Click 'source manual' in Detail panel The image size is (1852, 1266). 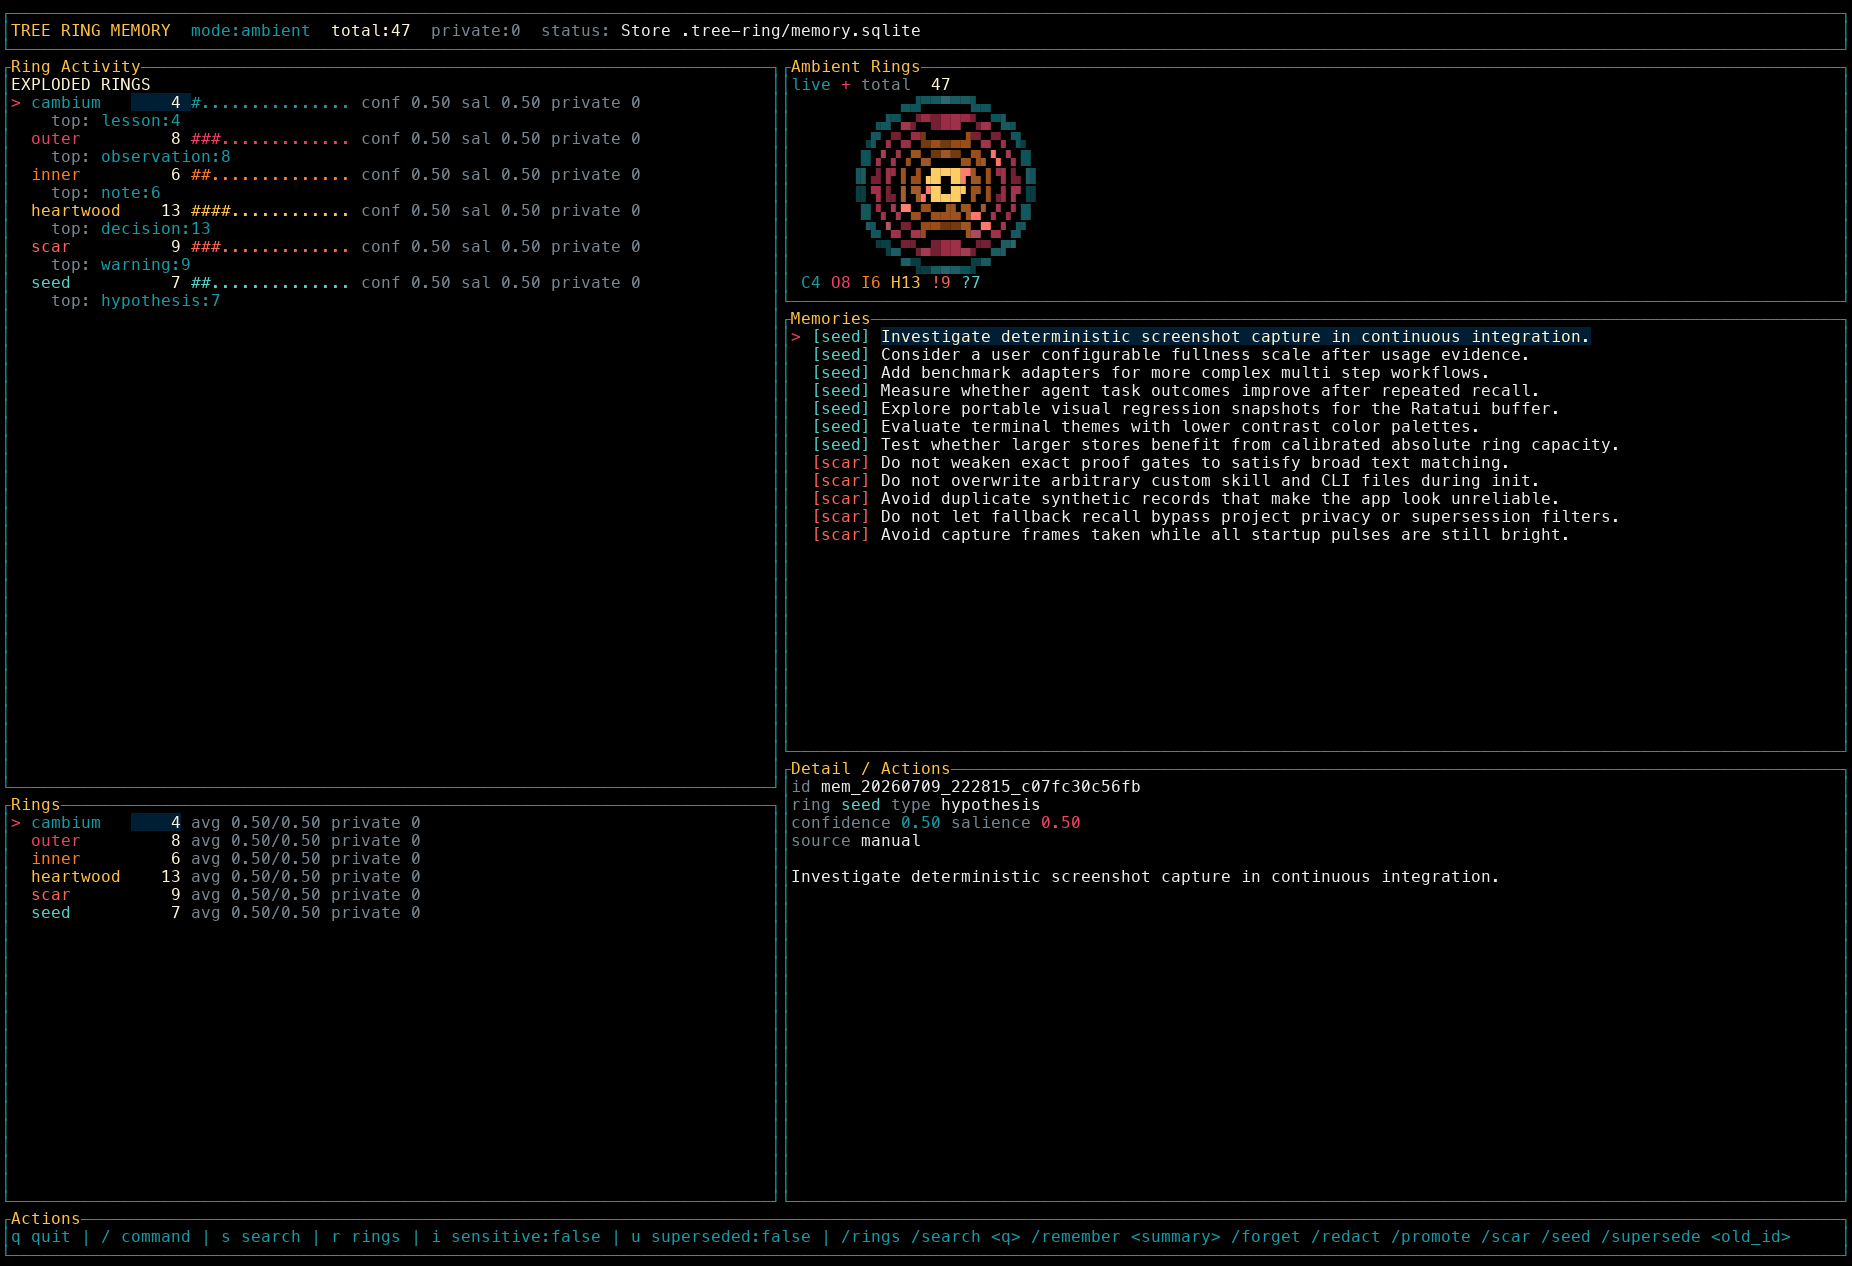pyautogui.click(x=856, y=841)
